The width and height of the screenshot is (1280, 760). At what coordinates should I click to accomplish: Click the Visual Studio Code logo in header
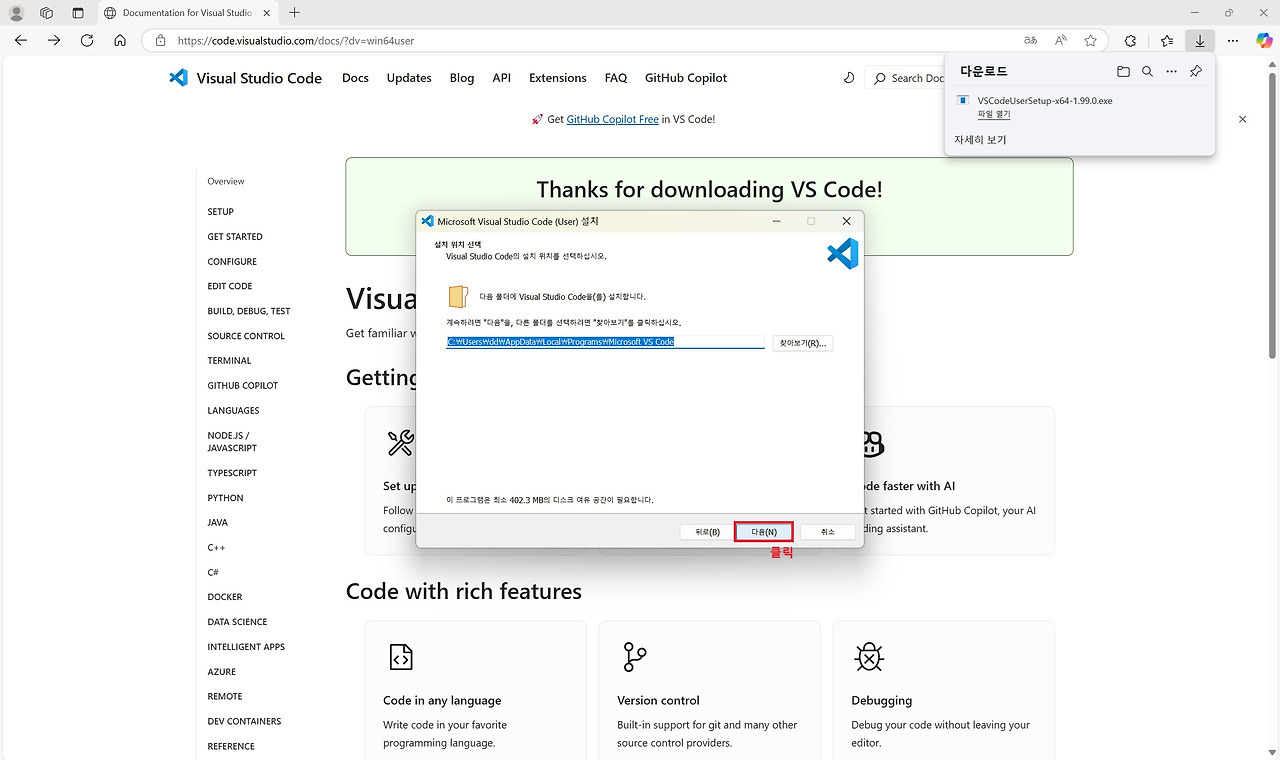[x=246, y=78]
